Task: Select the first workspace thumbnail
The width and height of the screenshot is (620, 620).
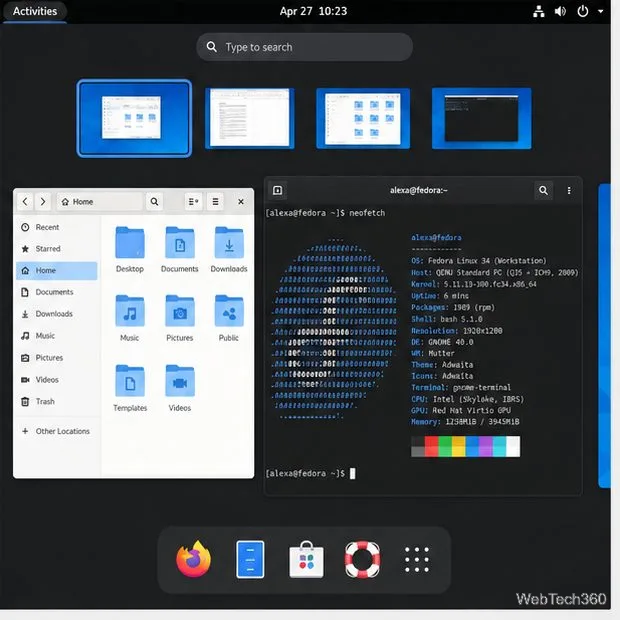Action: 134,118
